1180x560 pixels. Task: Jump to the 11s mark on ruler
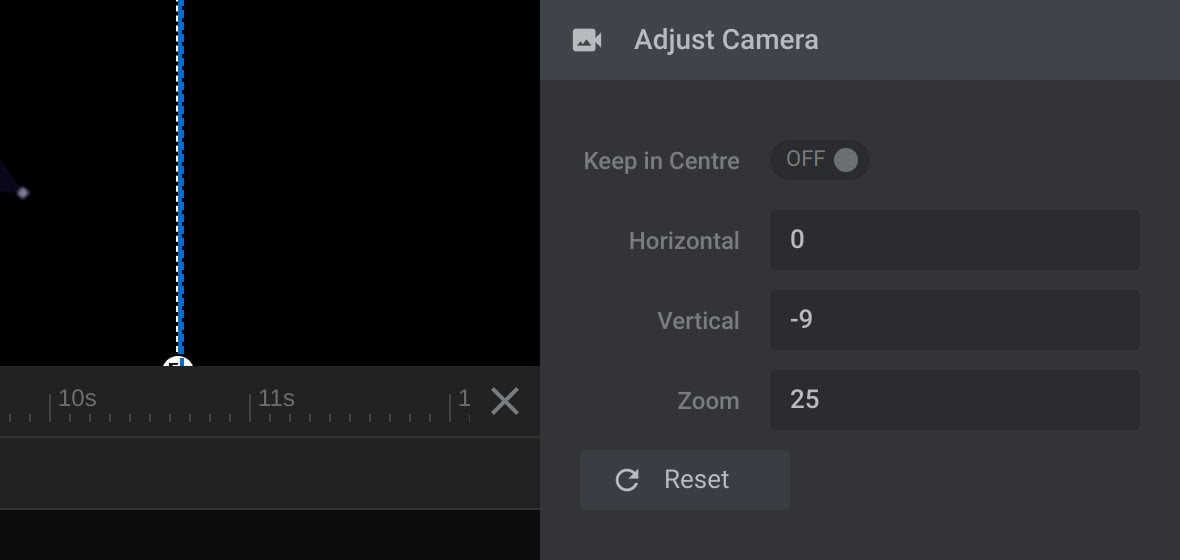(x=276, y=398)
